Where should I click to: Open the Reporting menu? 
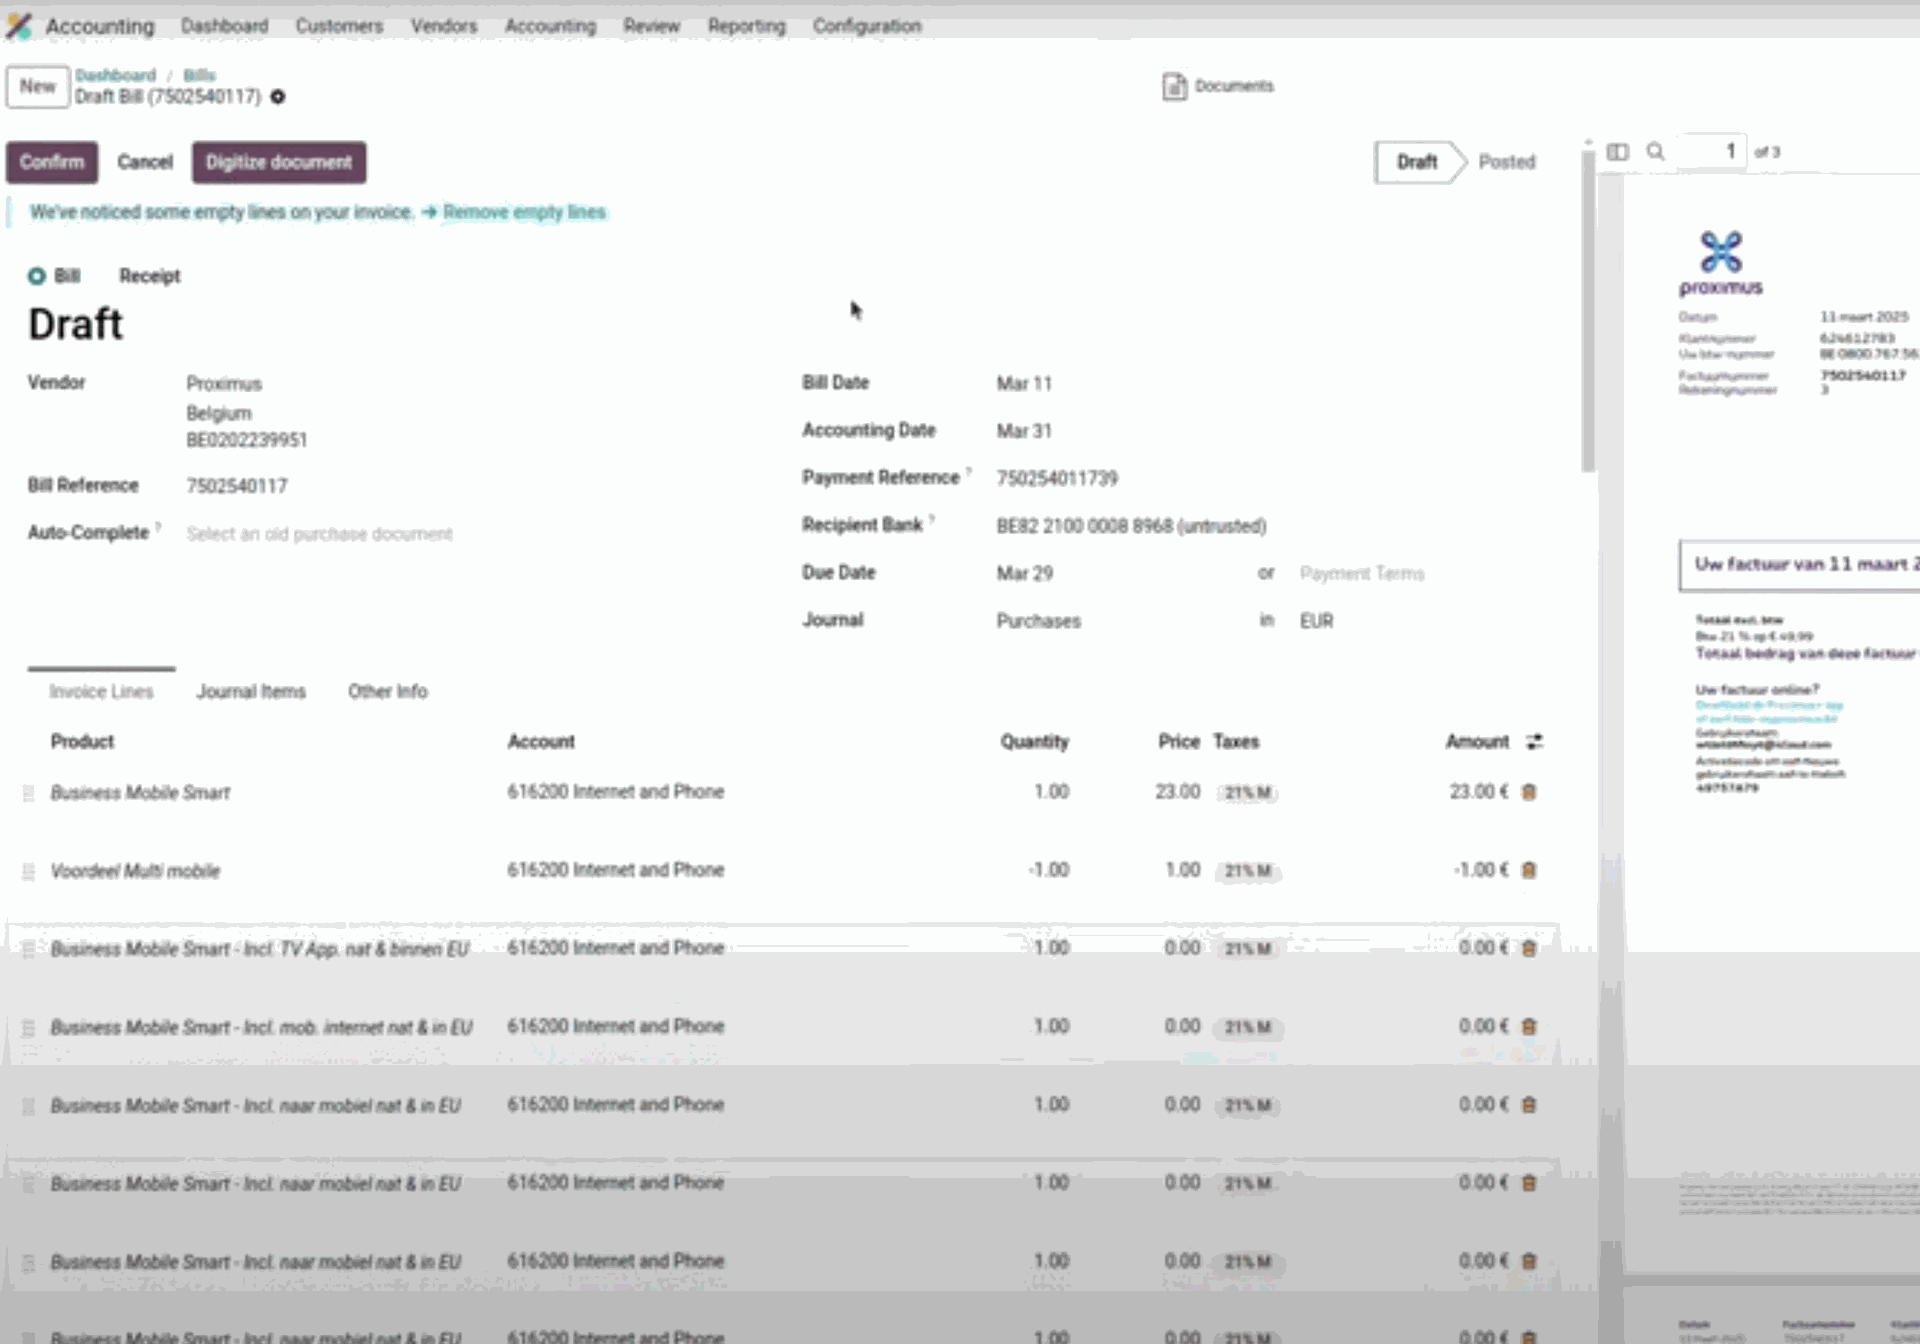coord(746,26)
